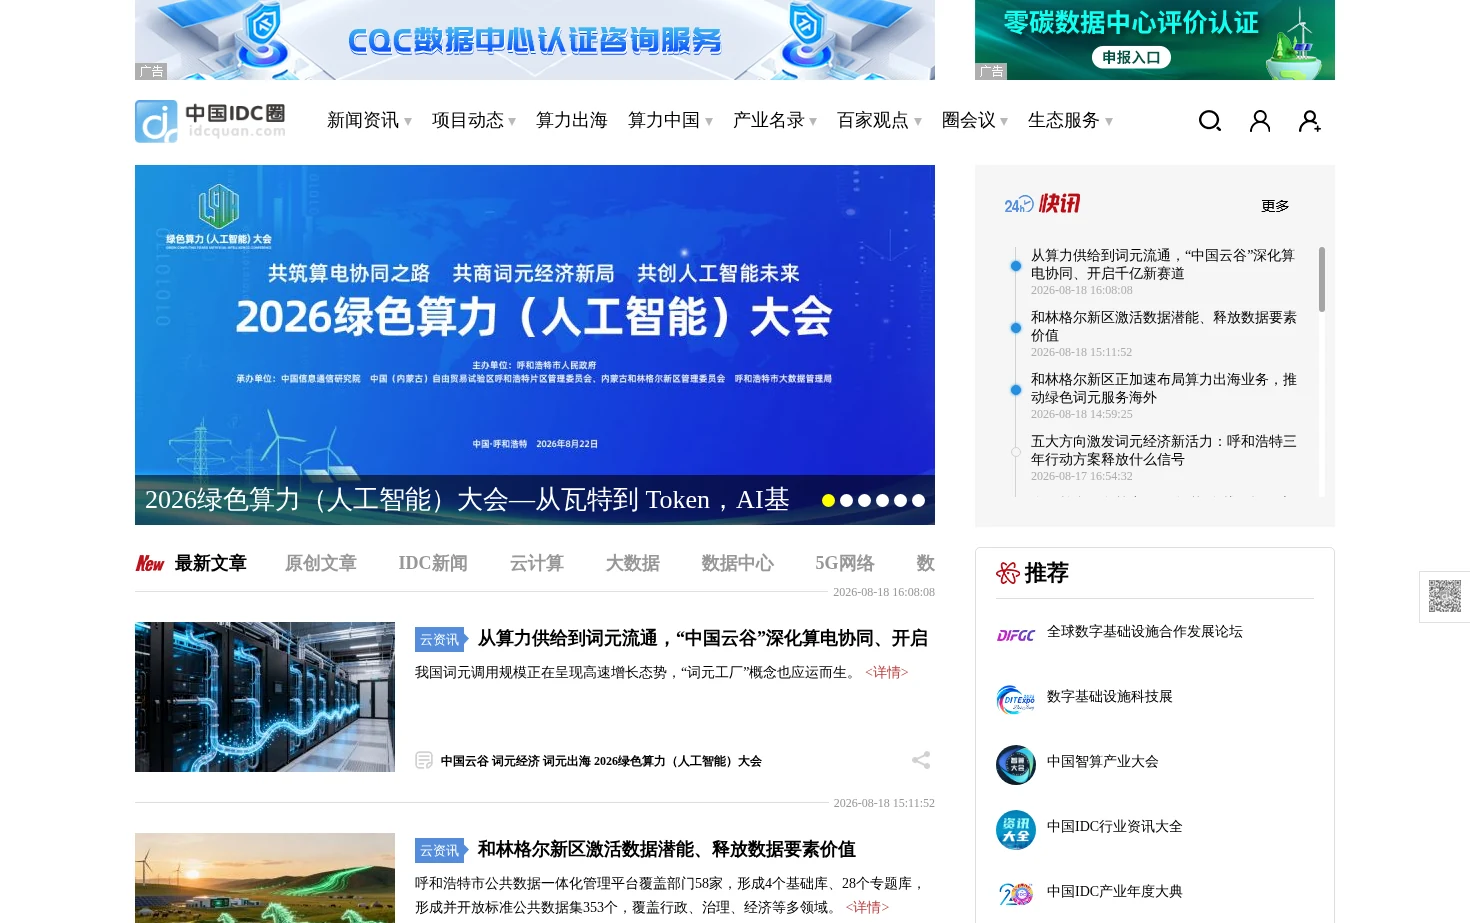Click 详情 link of 和林格尔新区 article
This screenshot has width=1470, height=923.
[867, 907]
